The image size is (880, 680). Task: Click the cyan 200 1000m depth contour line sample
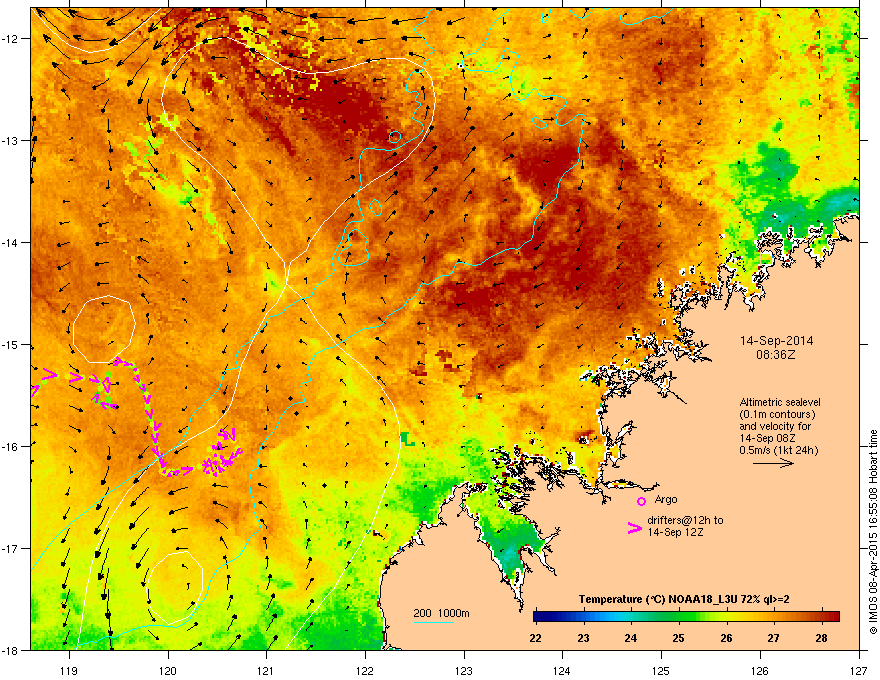[434, 622]
